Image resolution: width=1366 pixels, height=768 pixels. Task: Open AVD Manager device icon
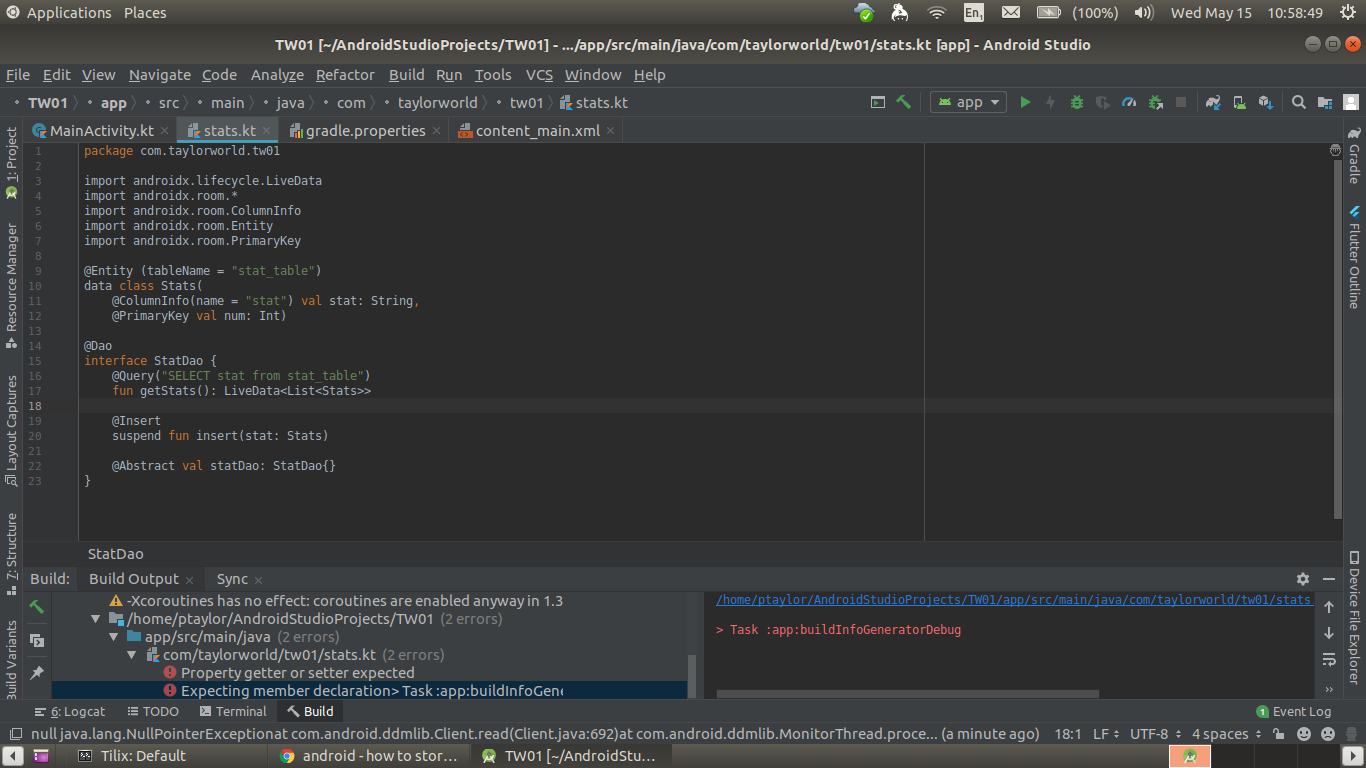point(1239,102)
